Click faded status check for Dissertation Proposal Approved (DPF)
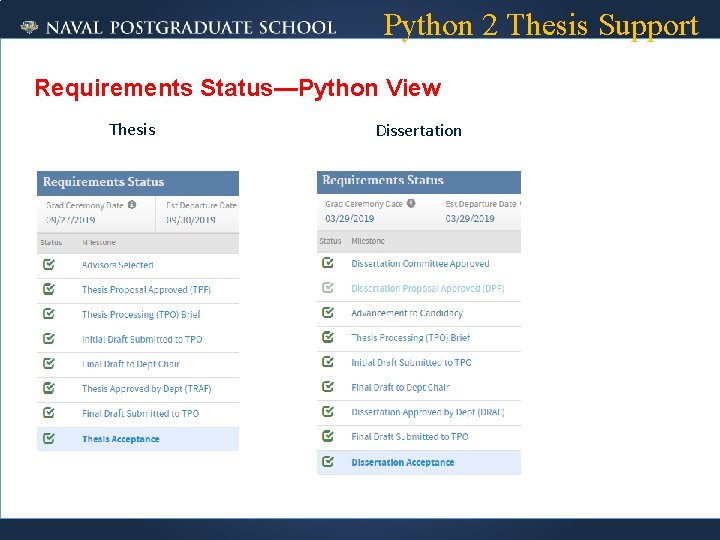The width and height of the screenshot is (720, 540). [328, 287]
